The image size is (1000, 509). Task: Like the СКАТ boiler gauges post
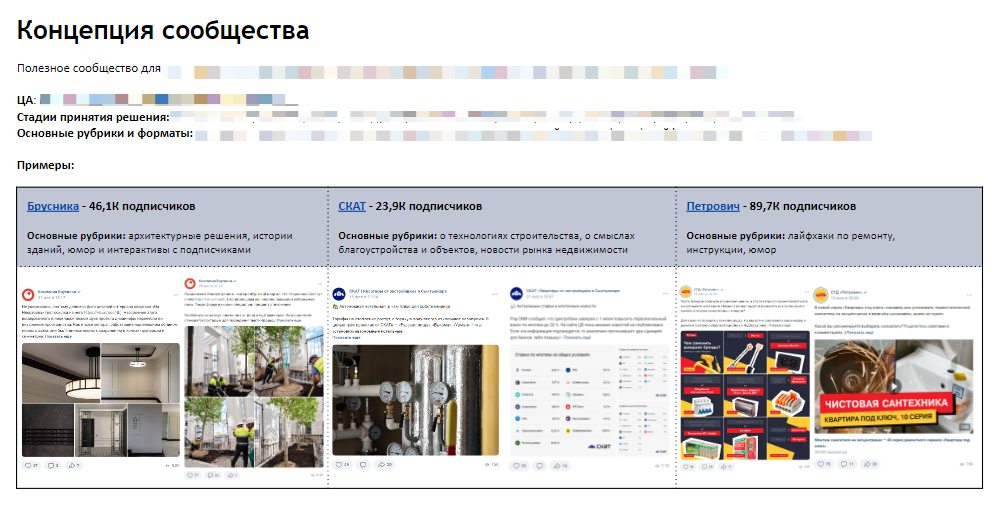pos(342,465)
